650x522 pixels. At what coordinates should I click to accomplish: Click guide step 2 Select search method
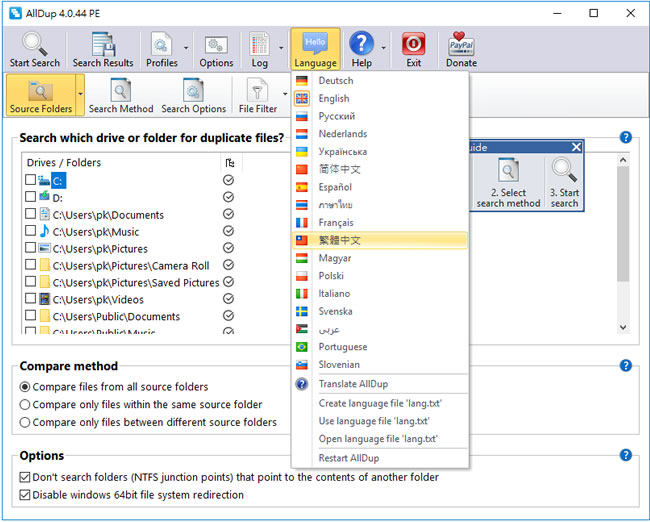pos(508,183)
